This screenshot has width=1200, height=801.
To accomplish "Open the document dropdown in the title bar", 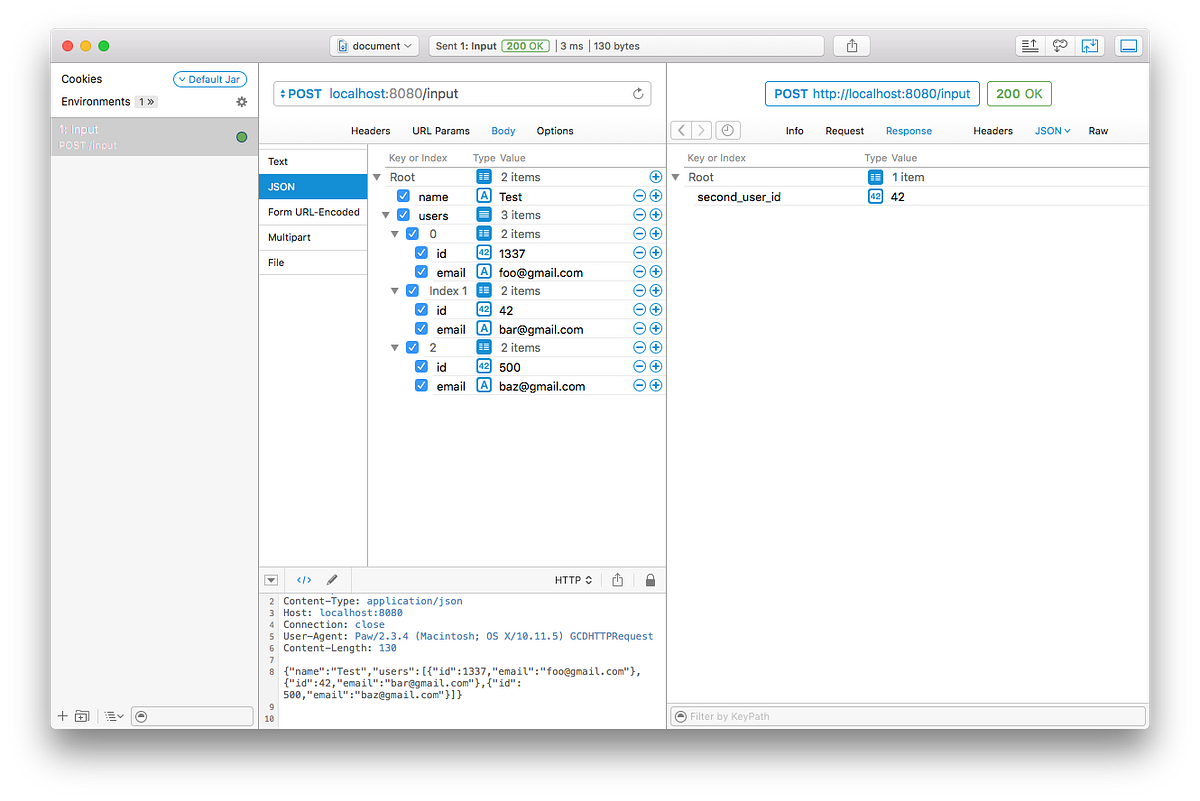I will point(374,46).
